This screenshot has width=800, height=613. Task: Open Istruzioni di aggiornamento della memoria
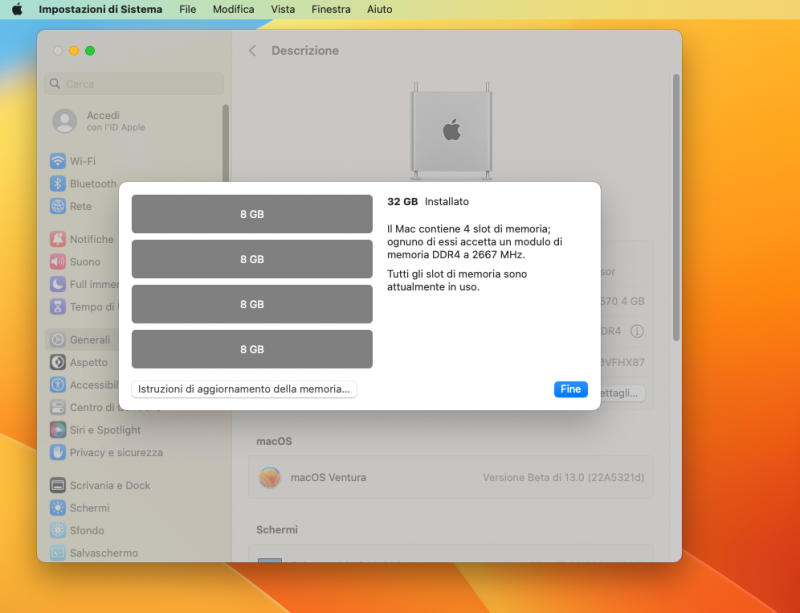tap(244, 389)
